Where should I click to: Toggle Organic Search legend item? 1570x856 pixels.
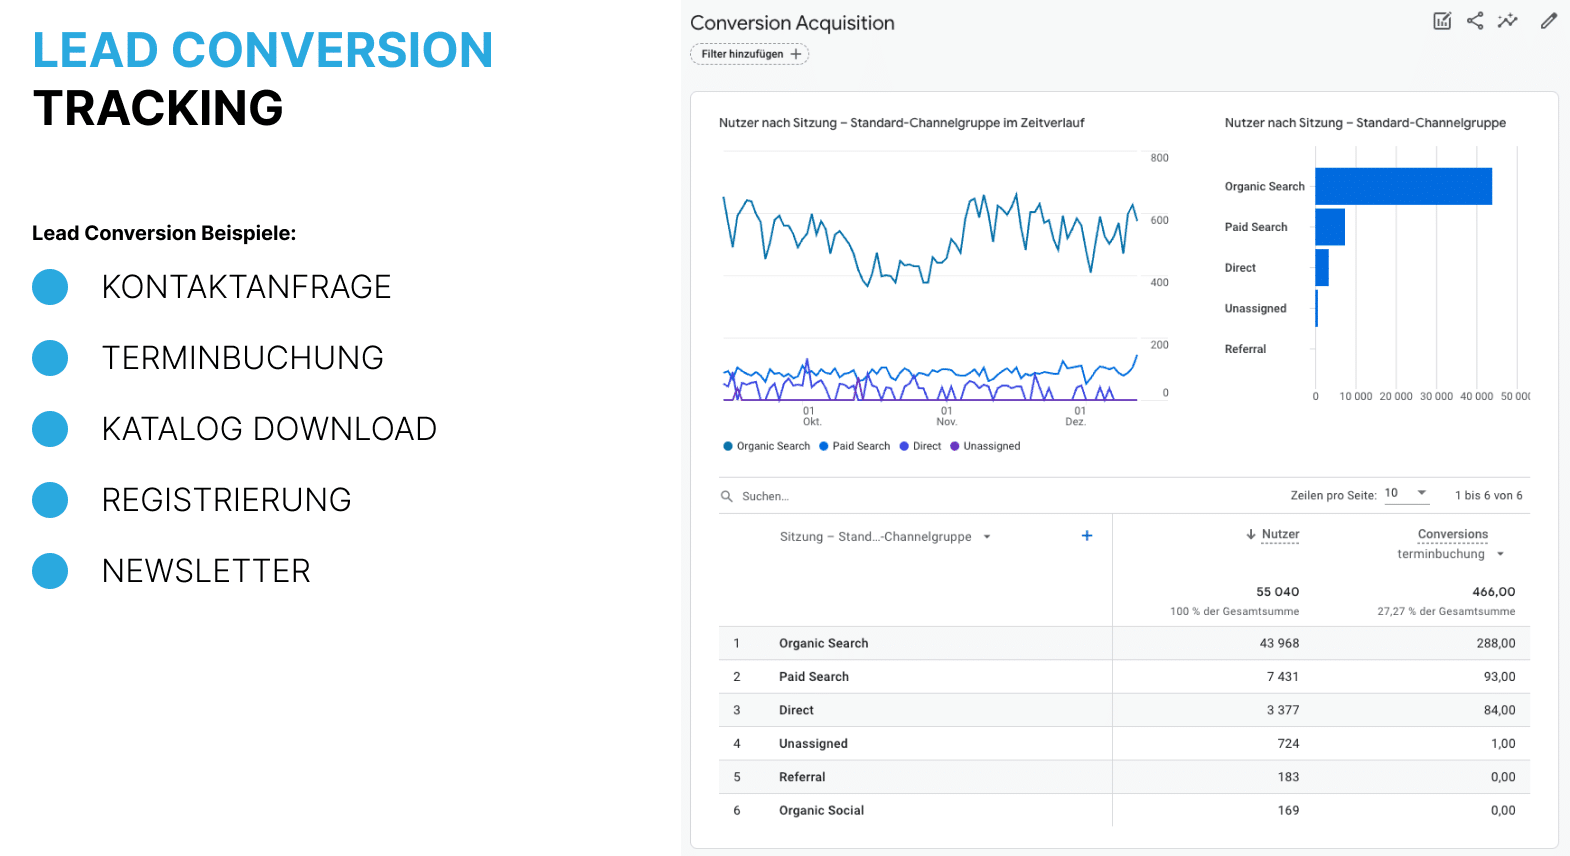[x=766, y=446]
